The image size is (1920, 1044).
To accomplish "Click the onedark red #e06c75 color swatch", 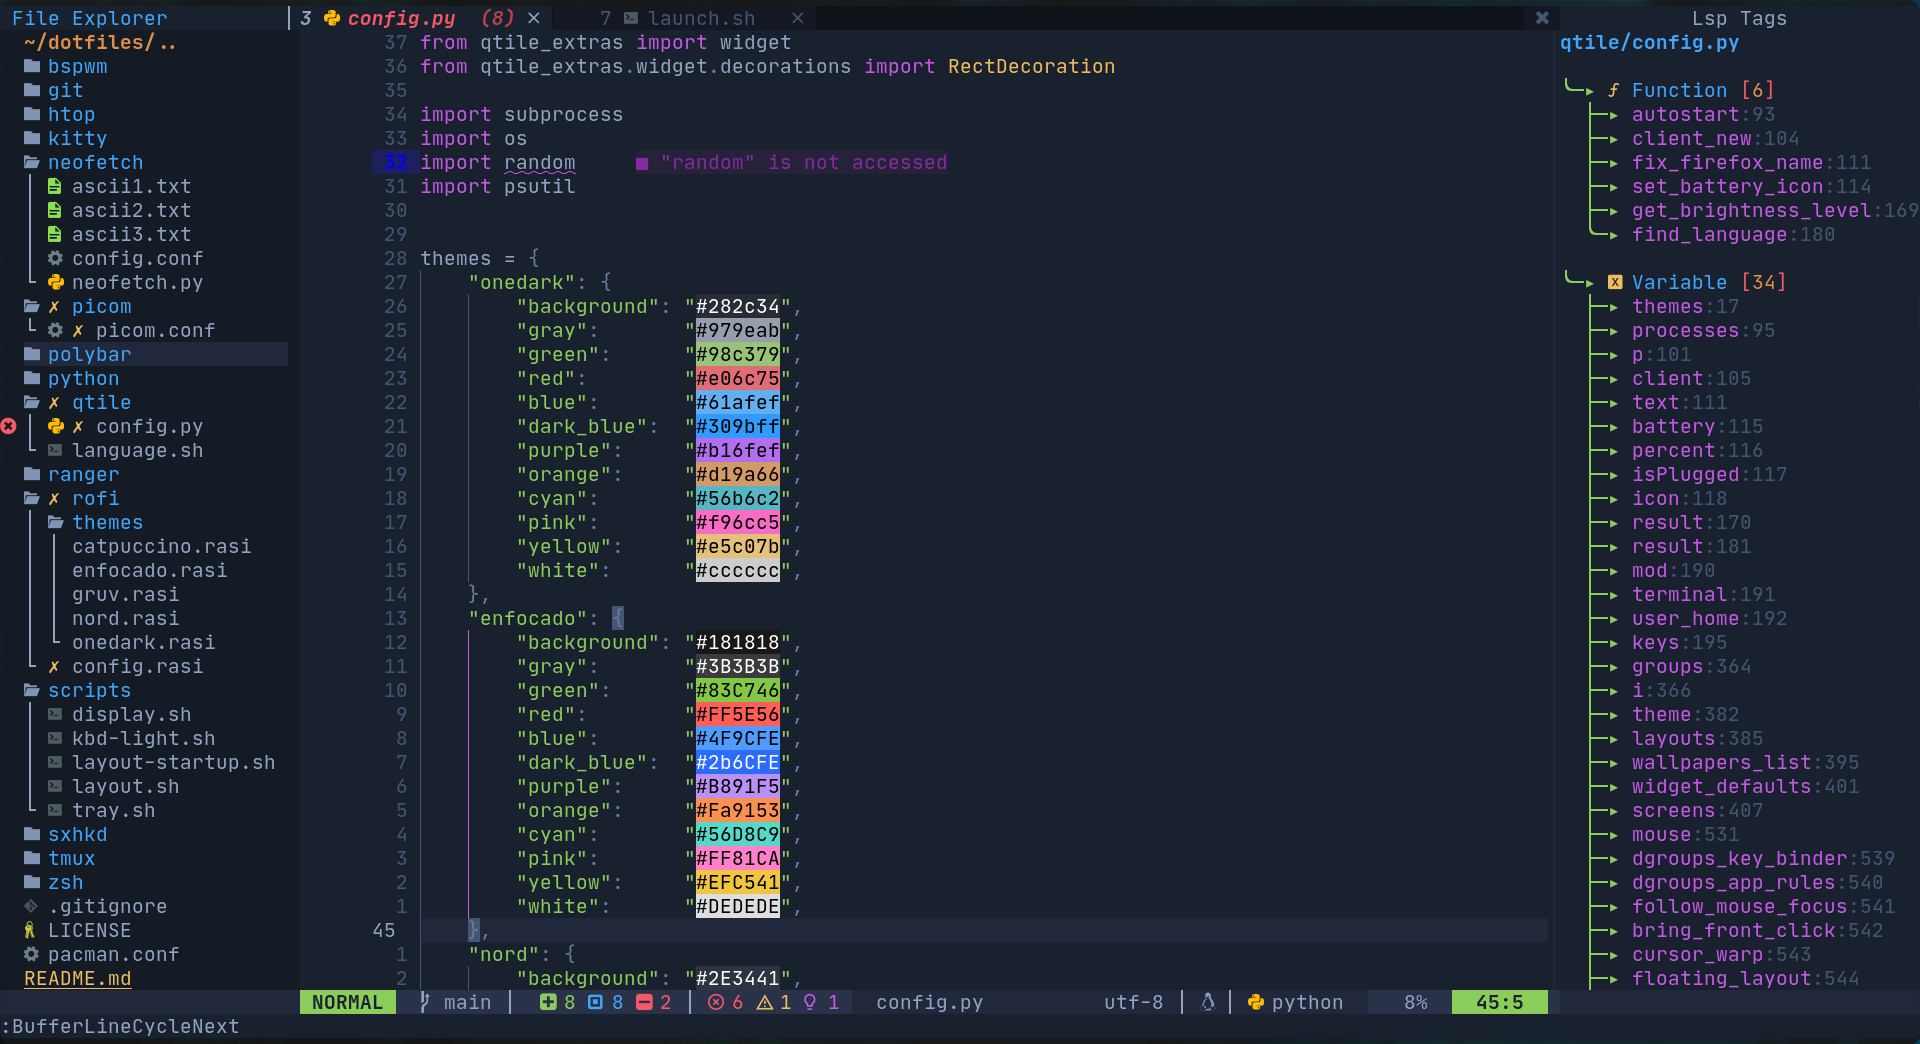I will click(x=737, y=378).
